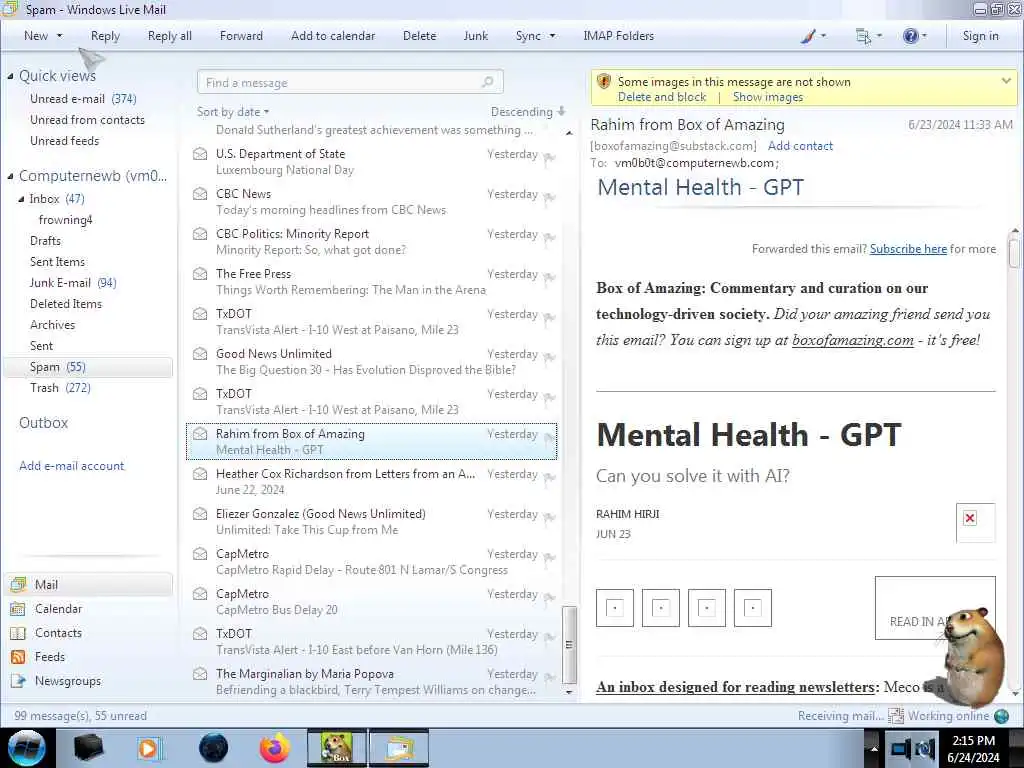Viewport: 1024px width, 768px height.
Task: Click Reply all in the toolbar
Action: click(170, 36)
